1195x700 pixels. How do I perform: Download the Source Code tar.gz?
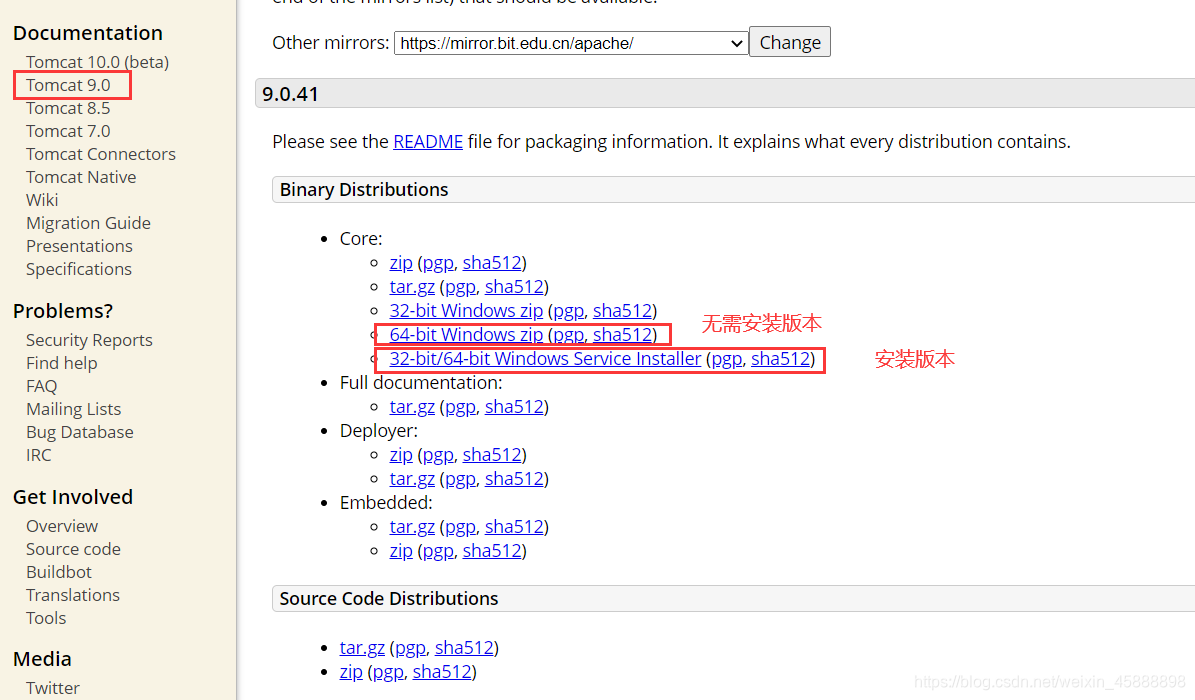tap(362, 647)
